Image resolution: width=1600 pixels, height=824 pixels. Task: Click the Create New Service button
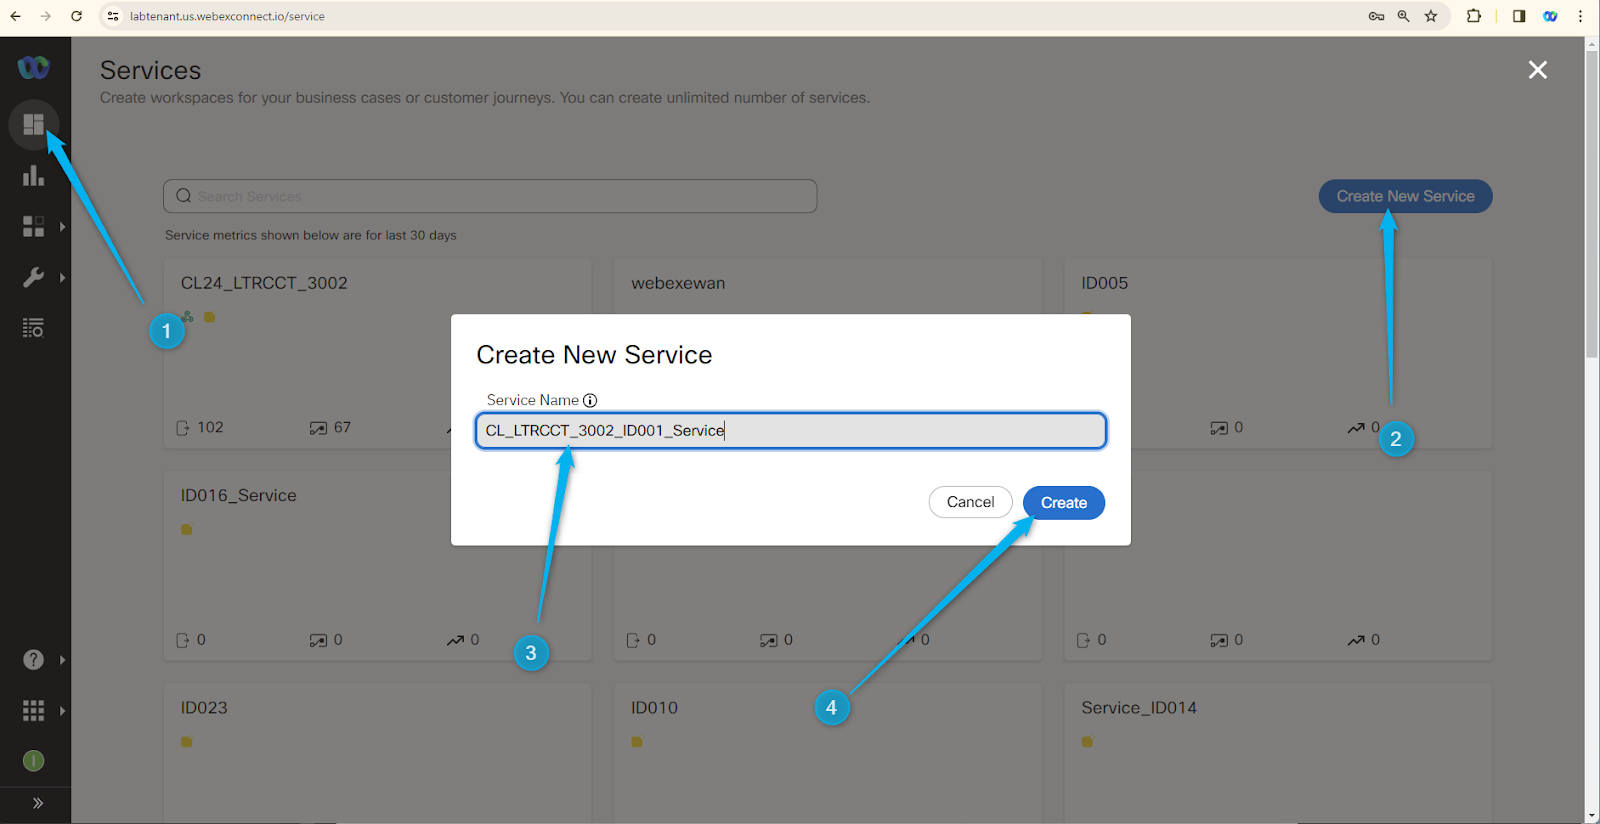[1406, 196]
